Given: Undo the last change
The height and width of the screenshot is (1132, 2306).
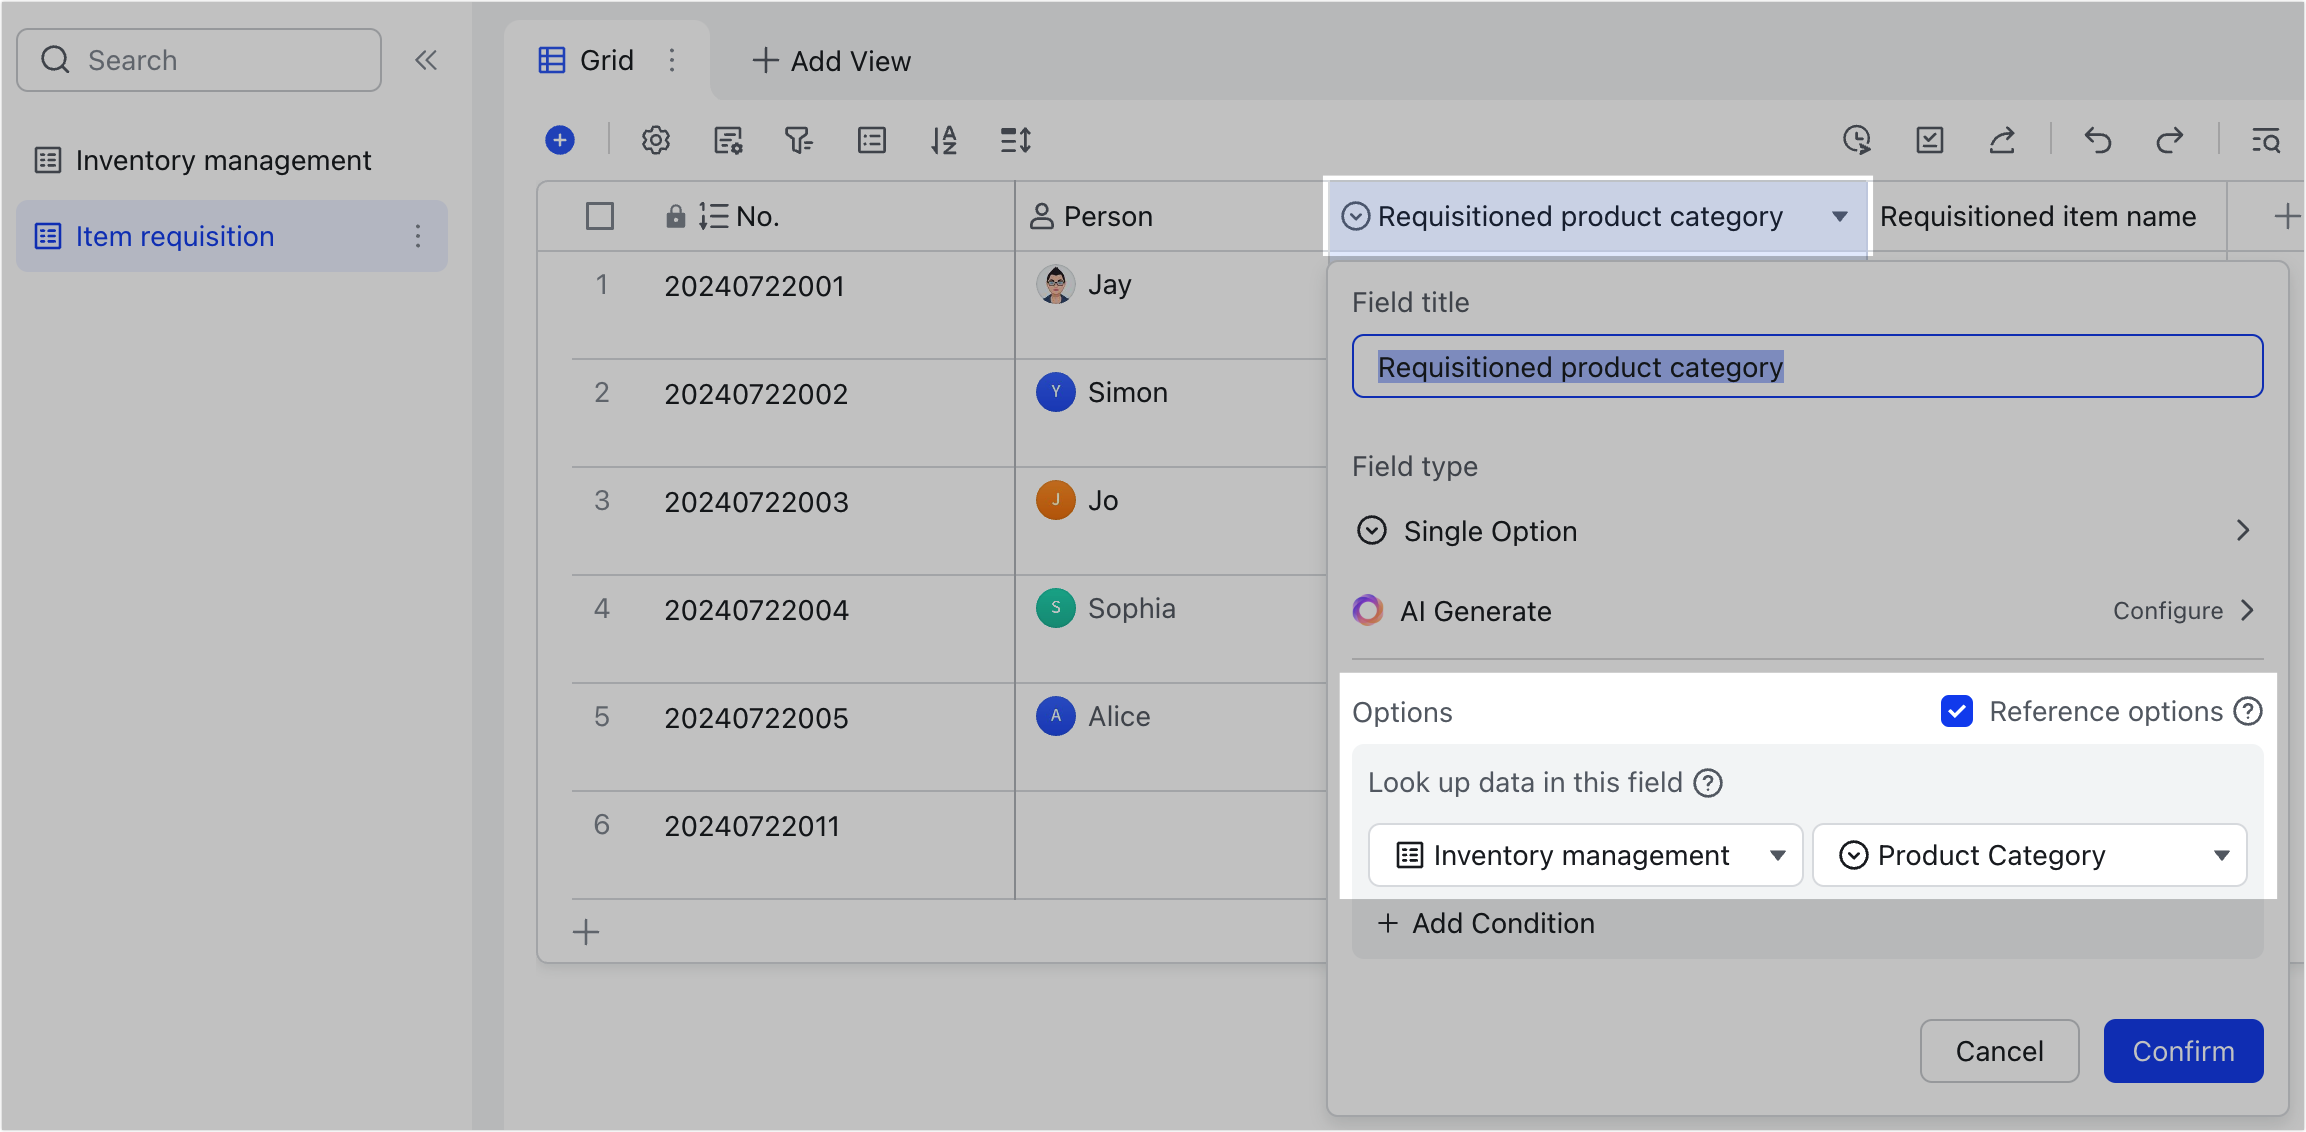Looking at the screenshot, I should (2097, 140).
